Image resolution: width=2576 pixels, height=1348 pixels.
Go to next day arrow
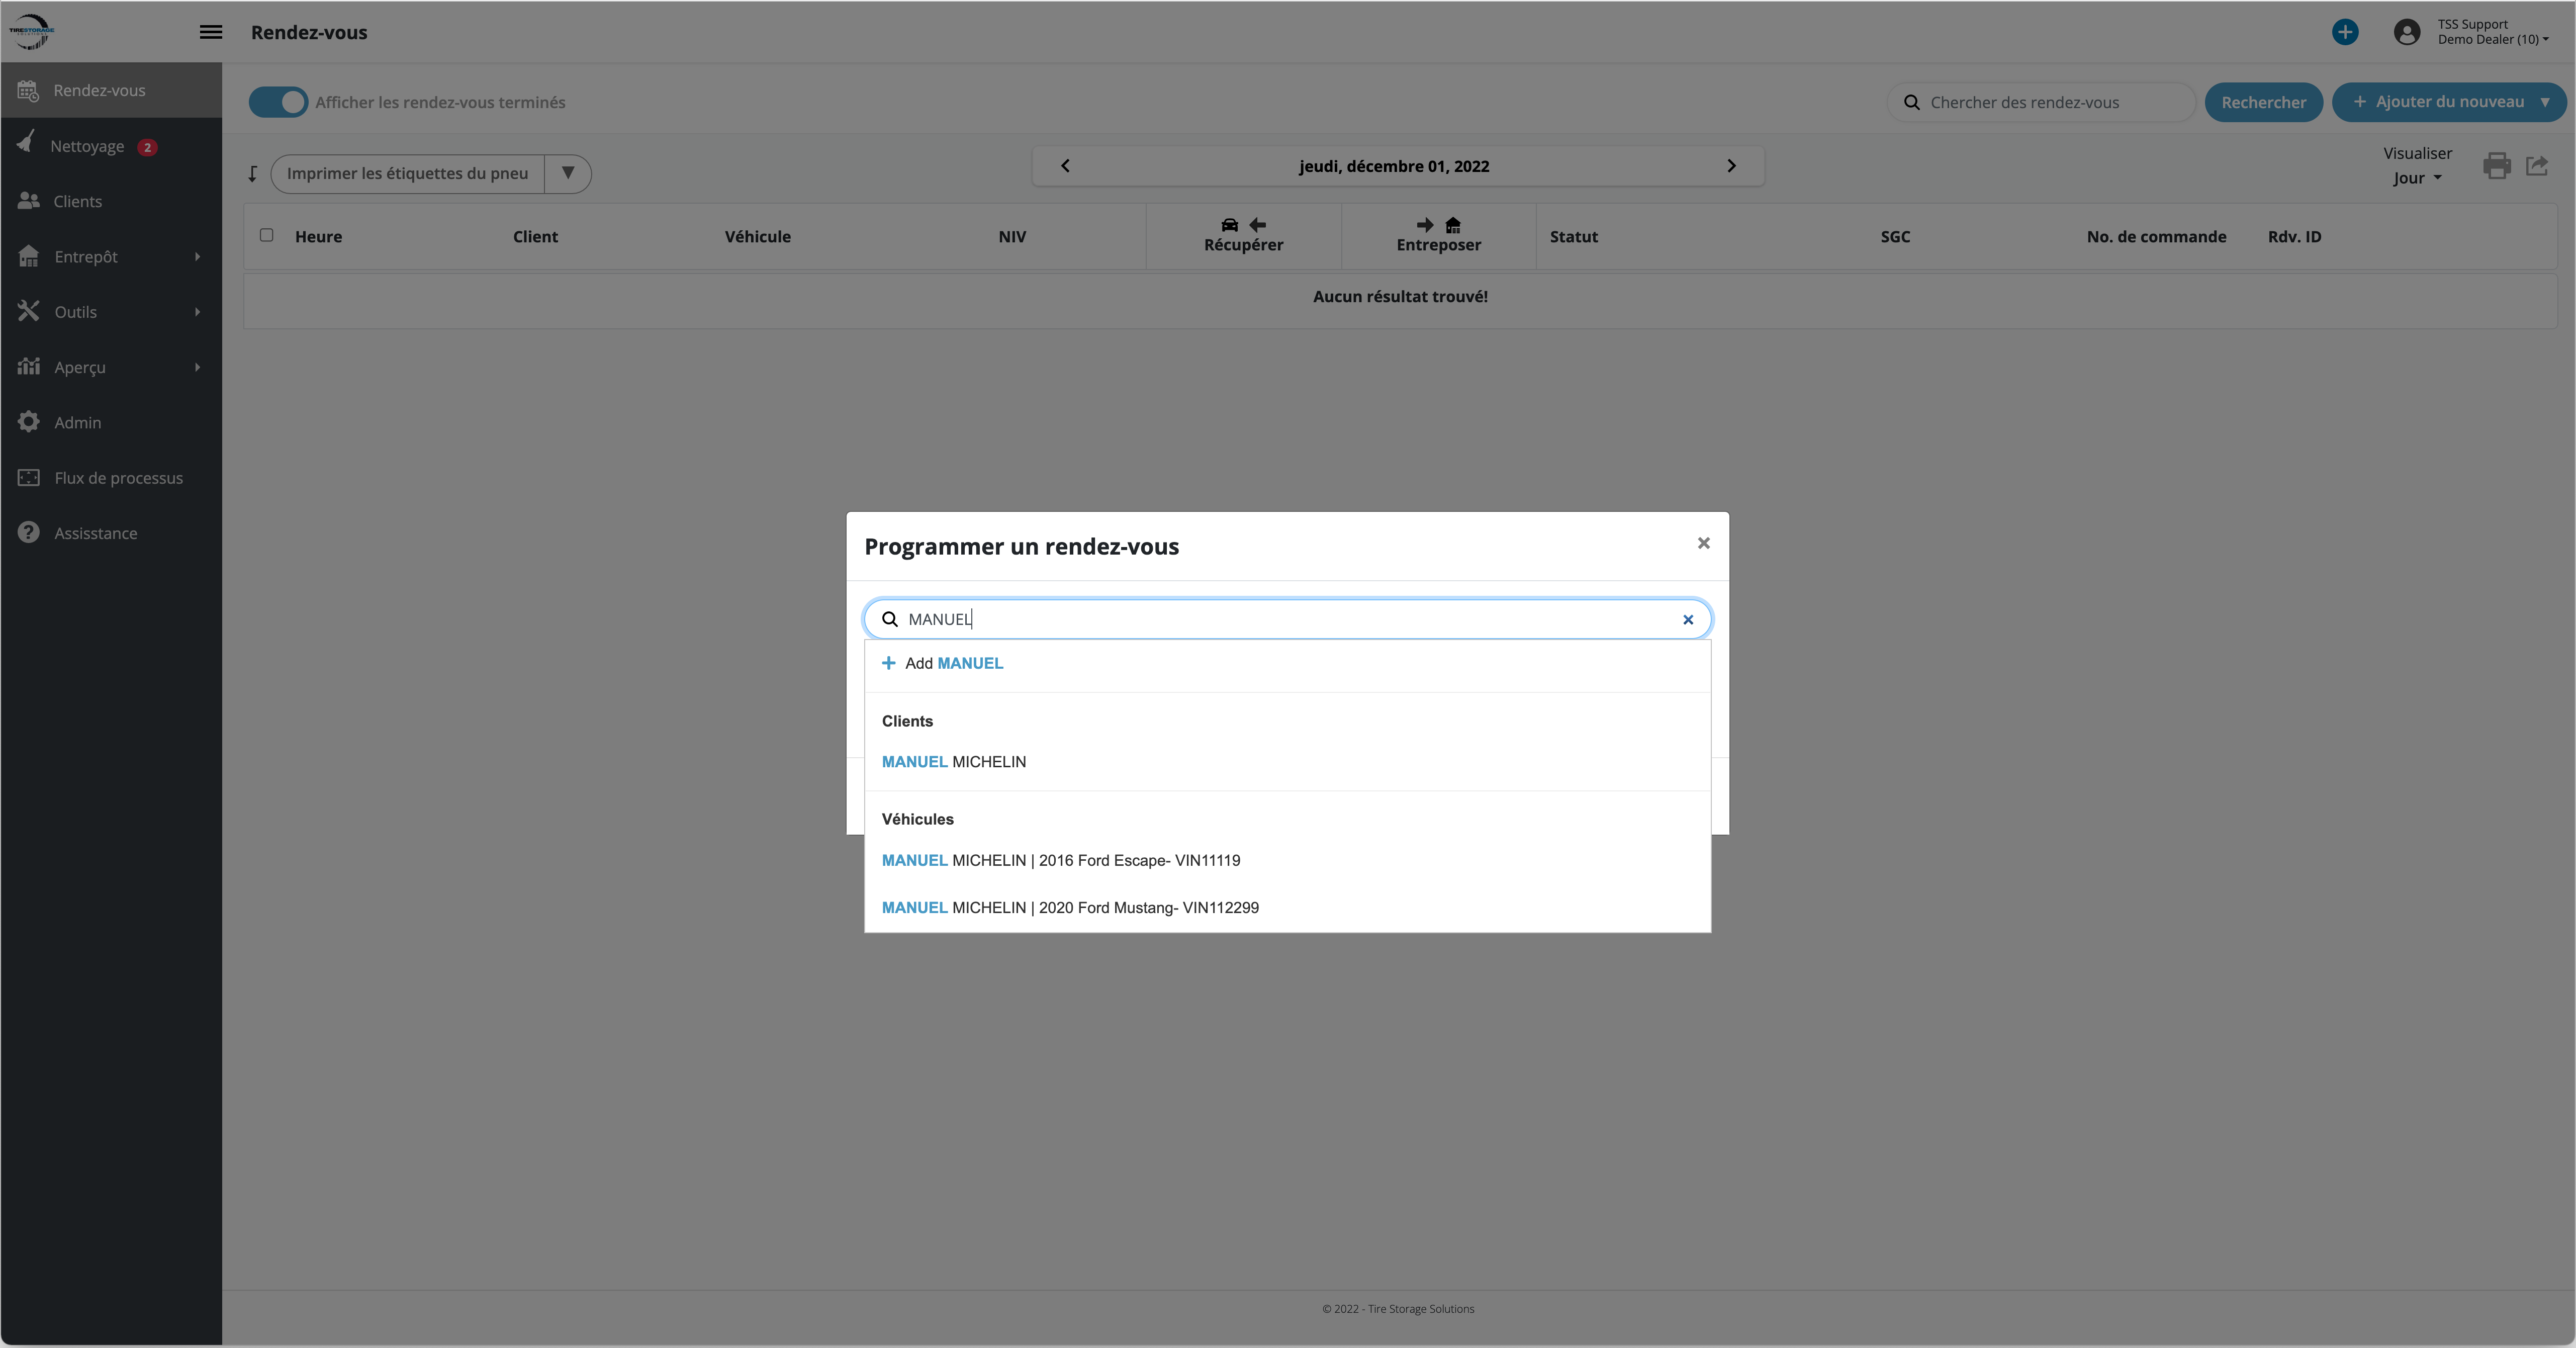click(x=1731, y=166)
